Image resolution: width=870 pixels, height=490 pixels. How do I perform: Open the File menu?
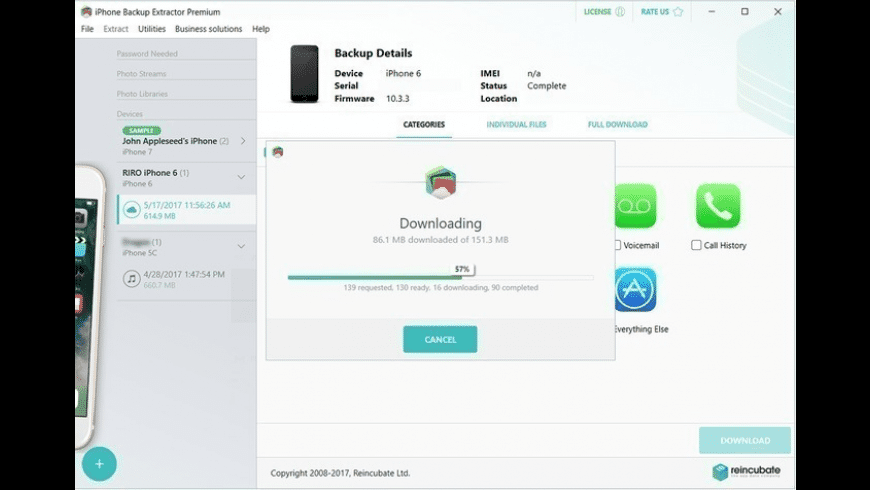click(87, 29)
